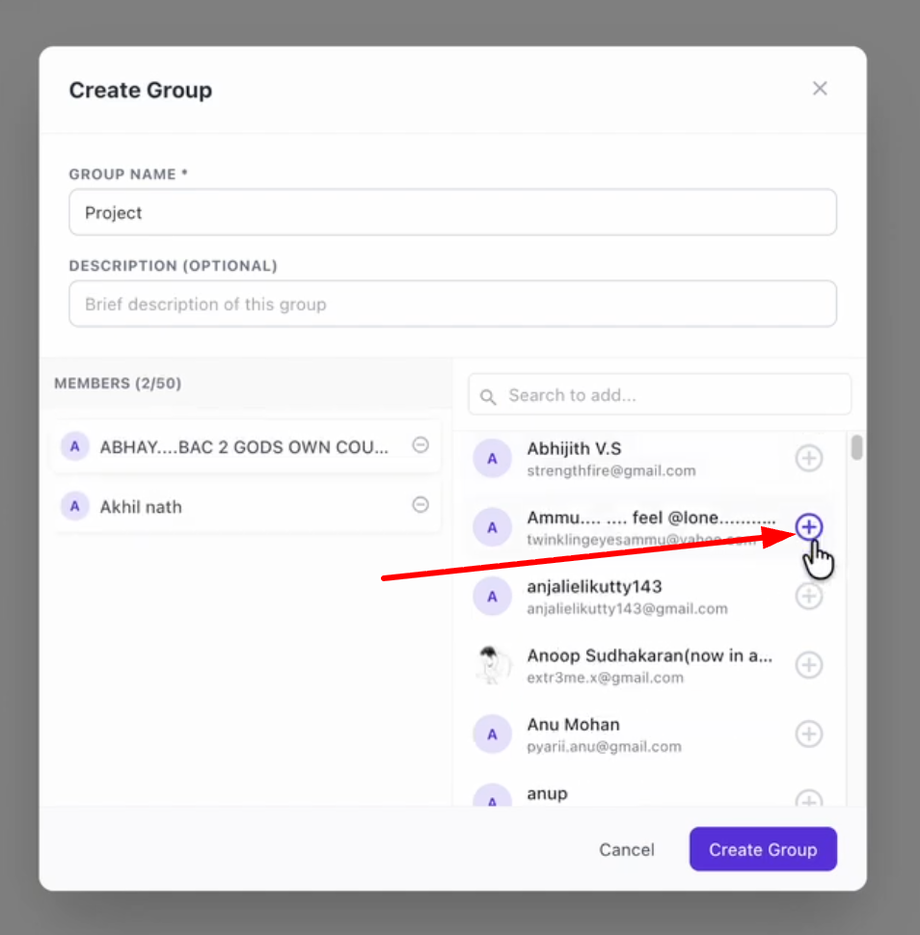Add Abhijith V.S using the plus icon
The image size is (920, 935).
809,458
